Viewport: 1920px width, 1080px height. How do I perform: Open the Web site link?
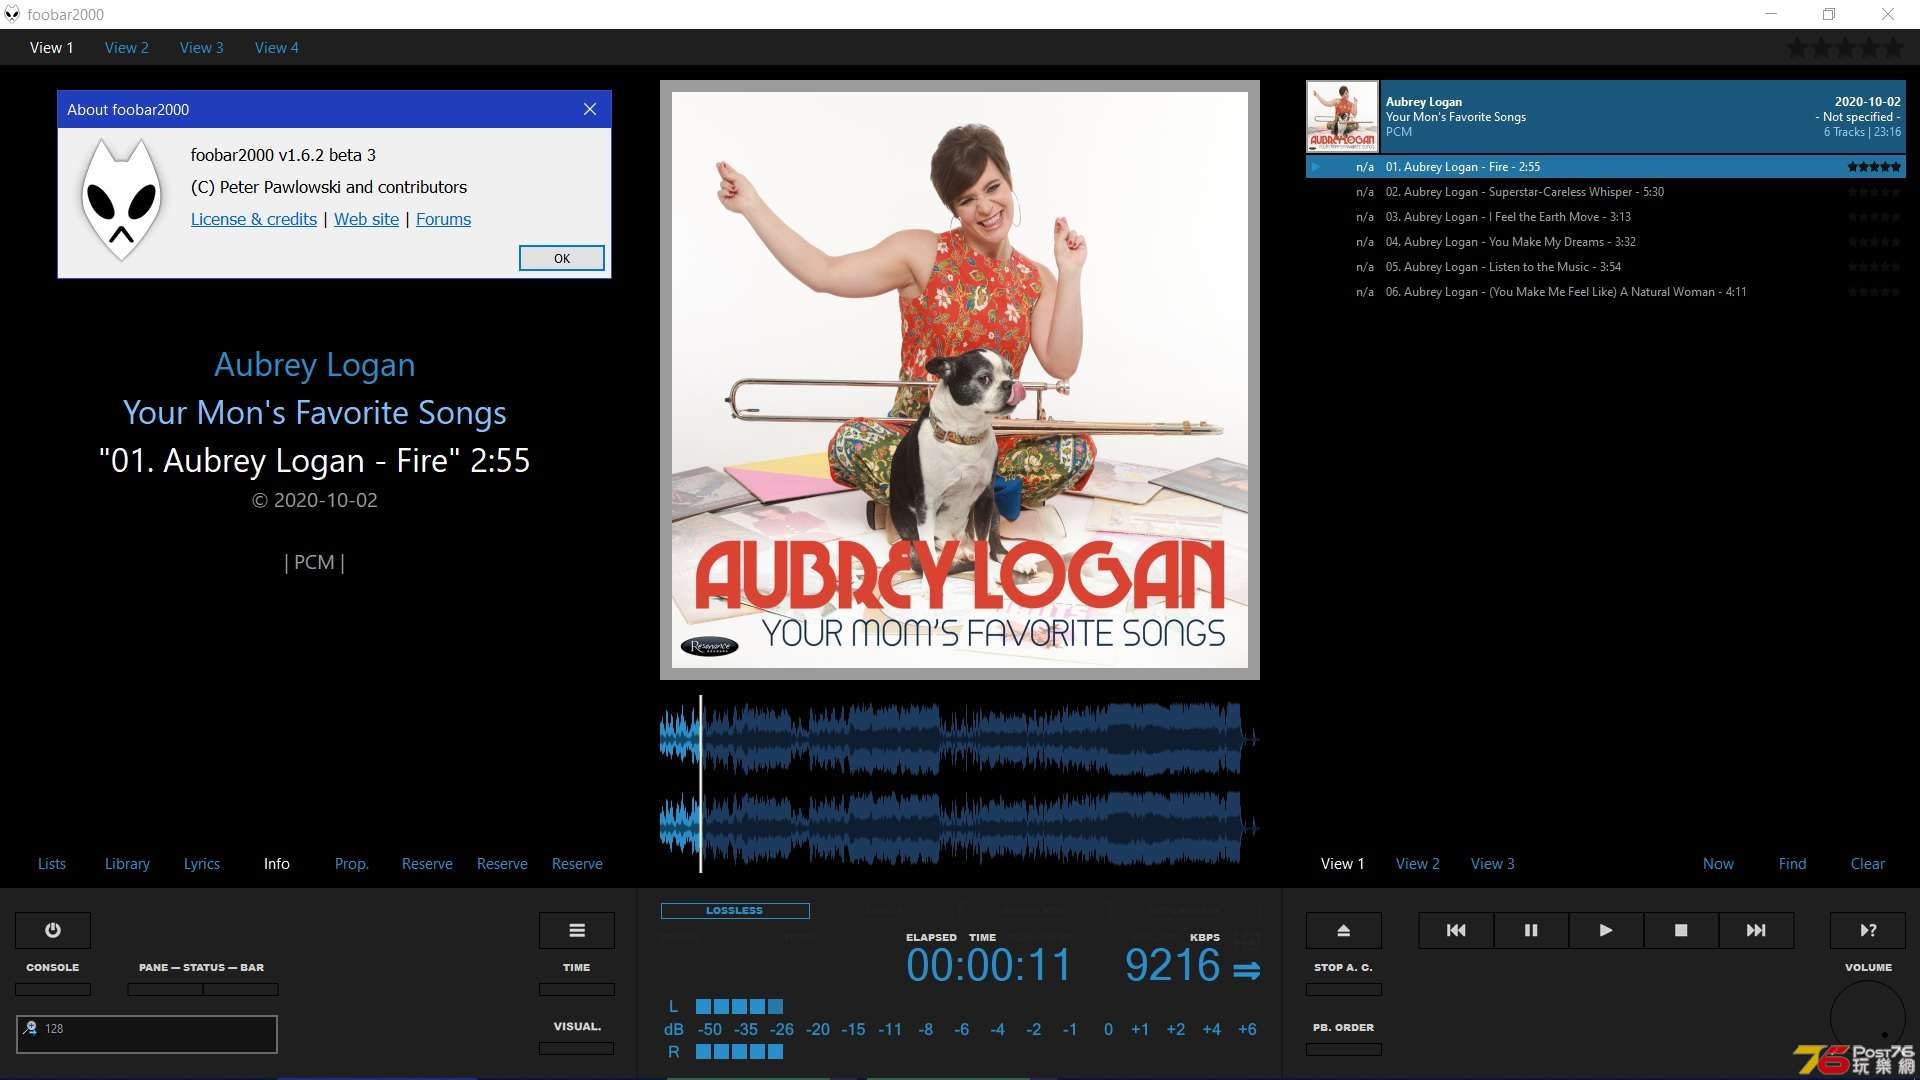(366, 219)
